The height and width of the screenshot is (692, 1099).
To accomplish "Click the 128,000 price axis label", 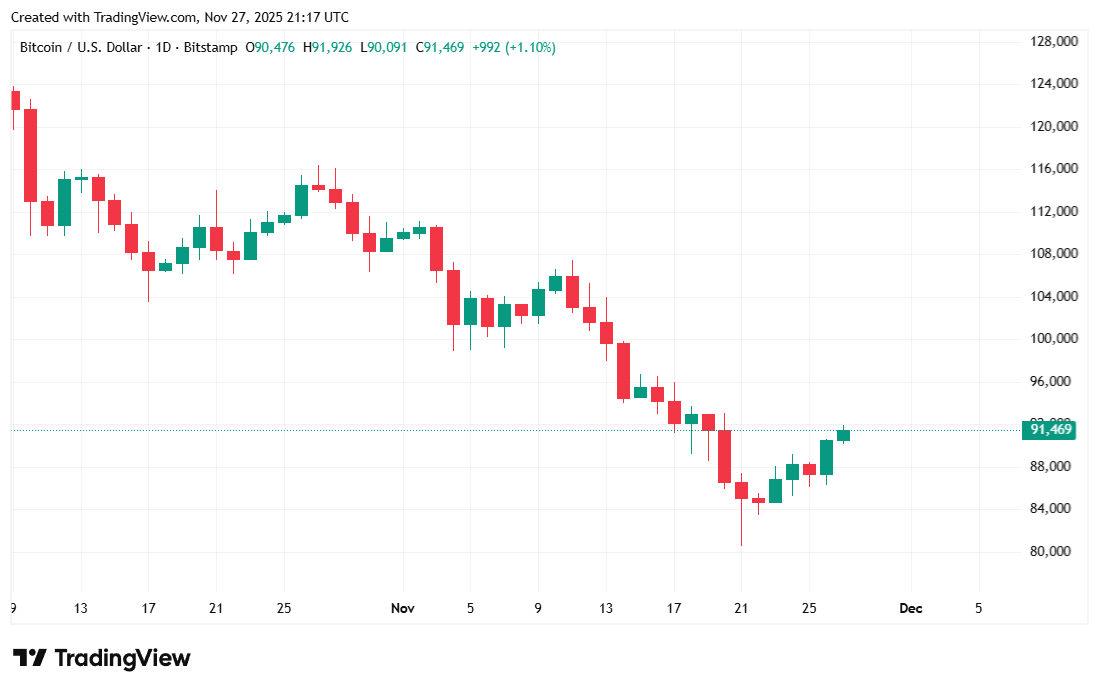I will 1052,41.
